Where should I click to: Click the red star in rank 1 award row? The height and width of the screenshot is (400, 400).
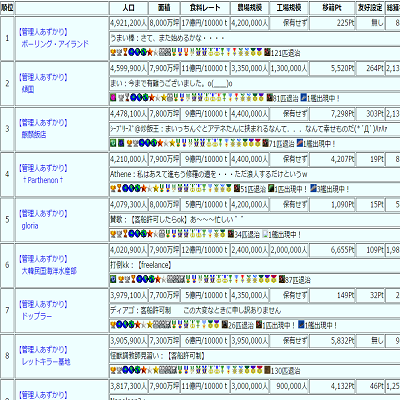point(150,53)
